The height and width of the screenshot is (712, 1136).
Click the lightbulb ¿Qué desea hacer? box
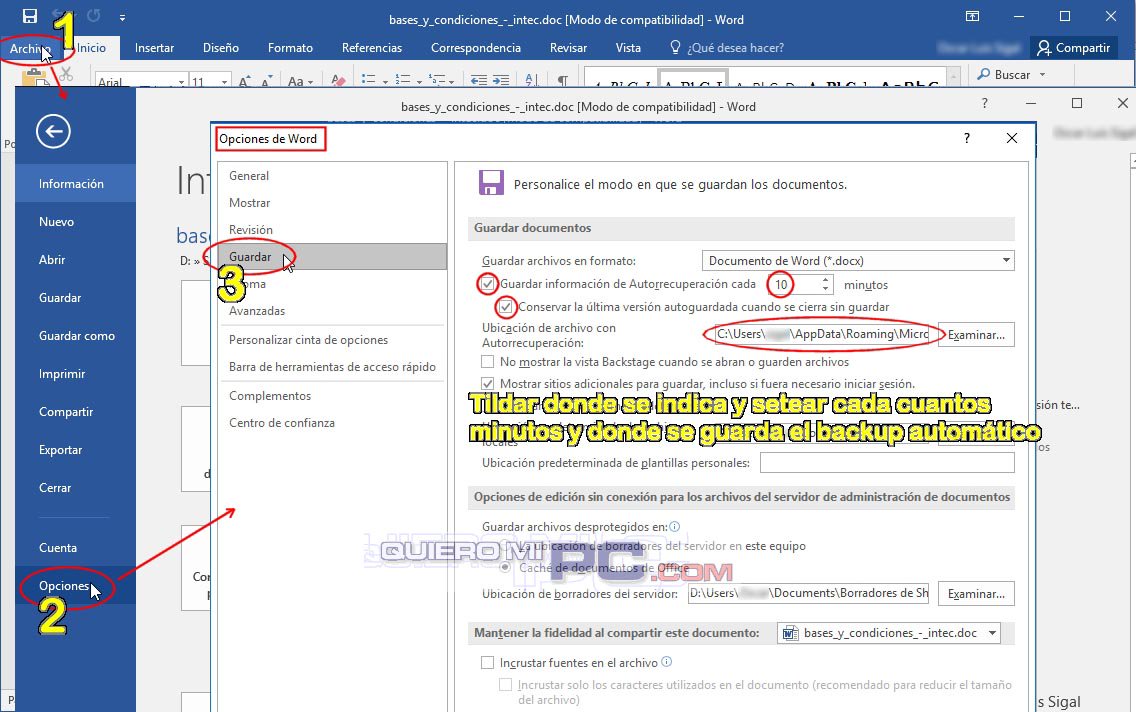(727, 48)
